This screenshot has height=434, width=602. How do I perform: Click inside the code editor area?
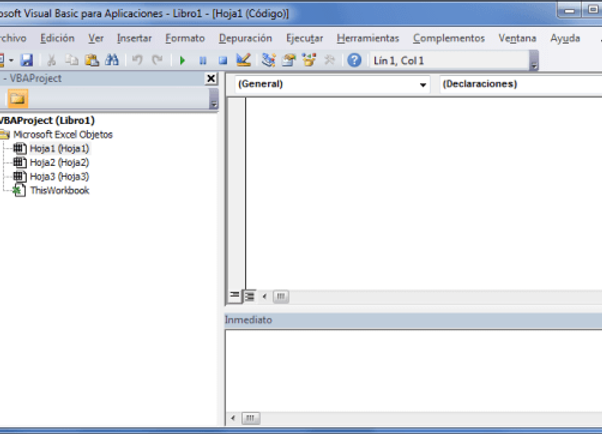tap(423, 193)
